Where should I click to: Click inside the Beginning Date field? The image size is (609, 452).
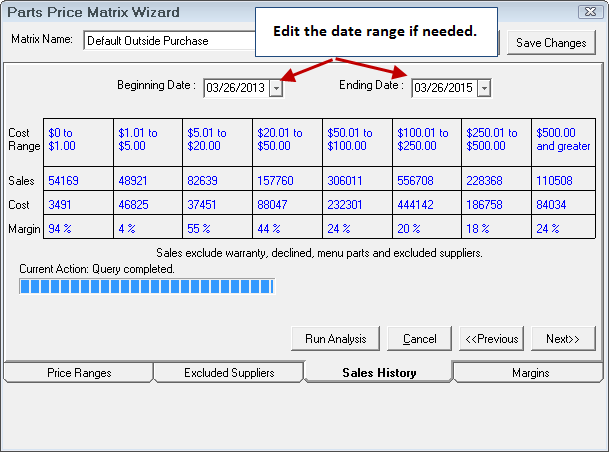235,88
